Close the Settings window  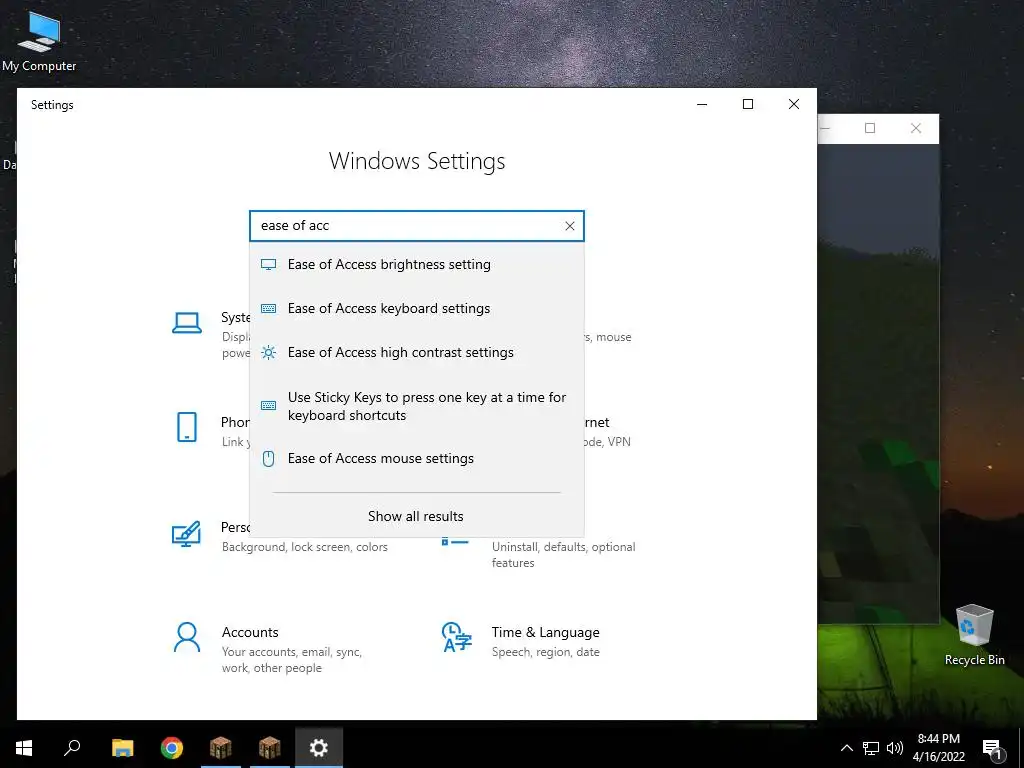click(x=794, y=104)
